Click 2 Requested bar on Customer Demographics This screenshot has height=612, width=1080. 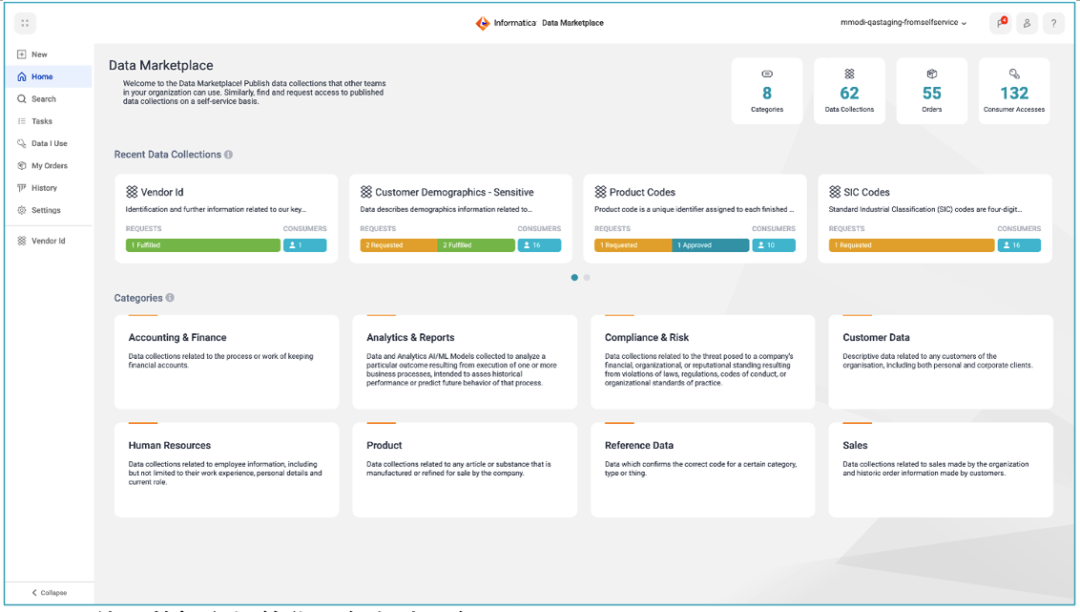tap(399, 245)
